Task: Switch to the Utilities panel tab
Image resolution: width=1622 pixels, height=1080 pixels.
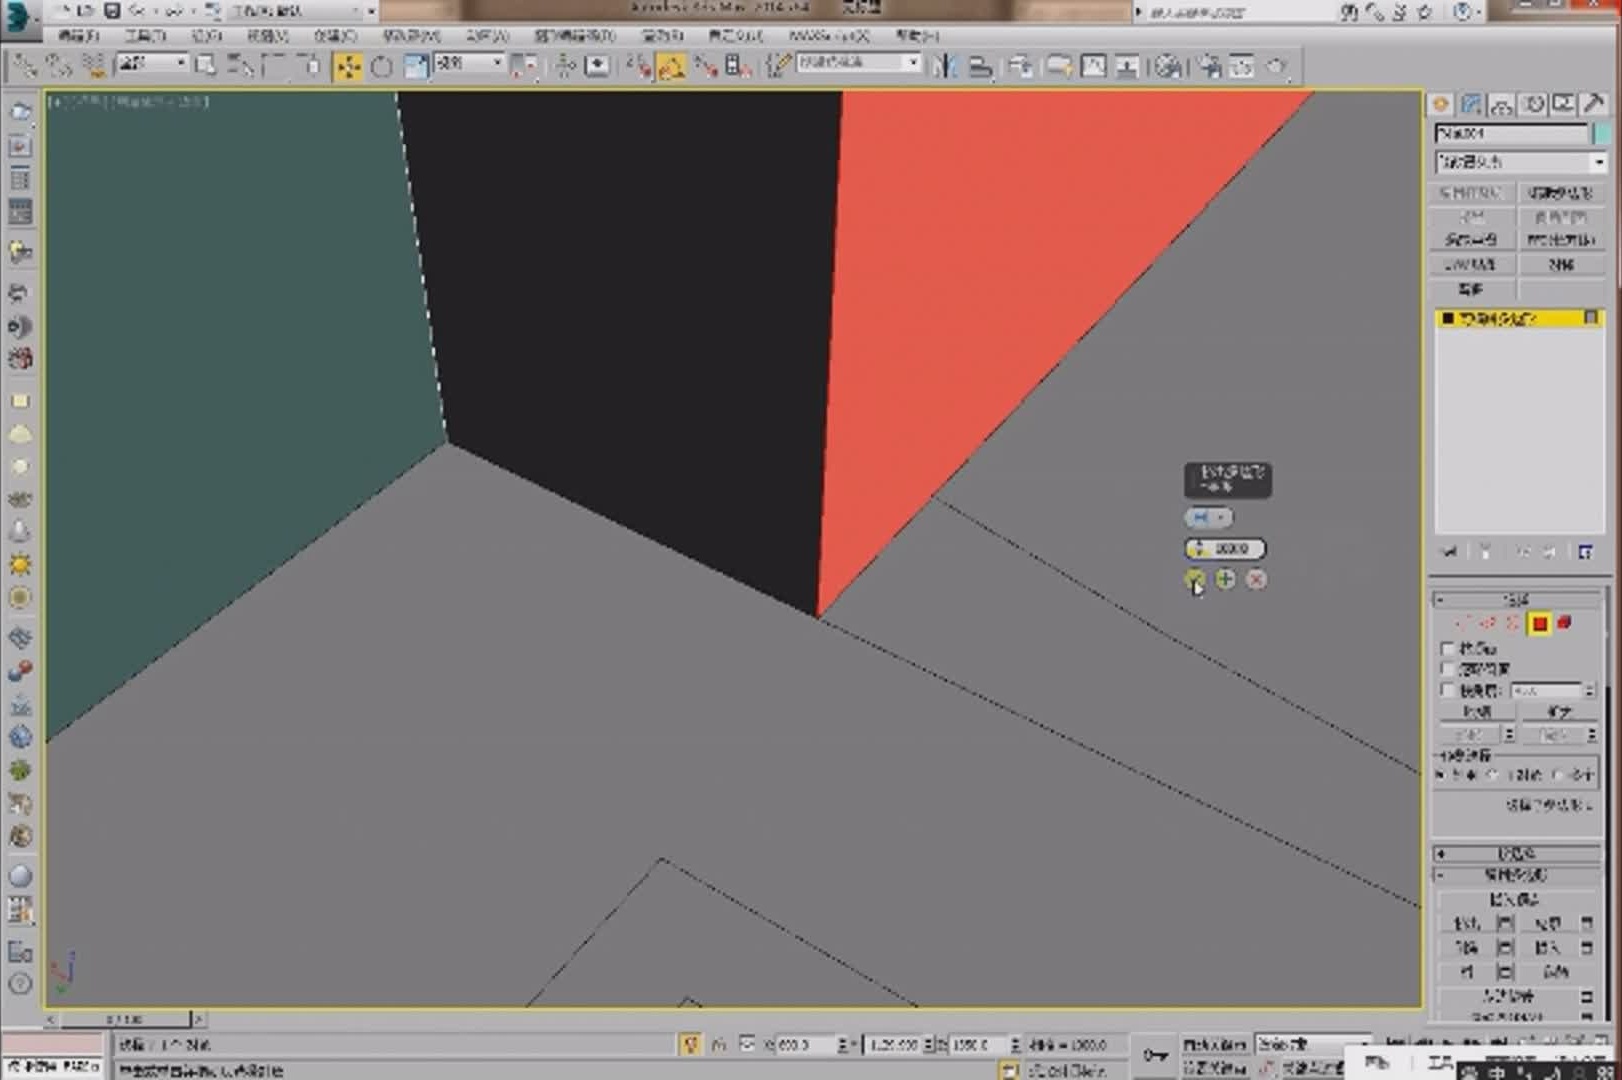Action: tap(1593, 104)
